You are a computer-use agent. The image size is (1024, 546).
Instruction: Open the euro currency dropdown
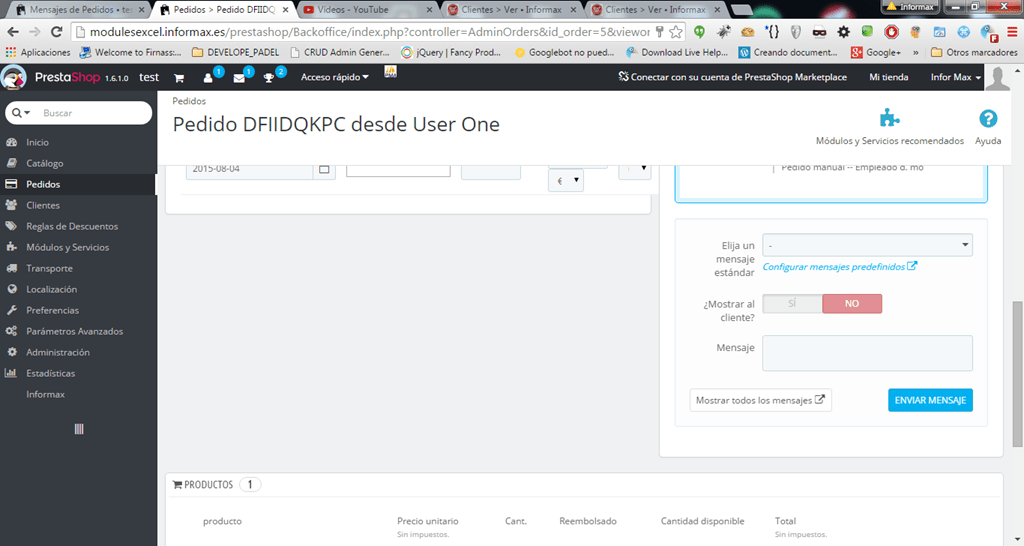coord(566,180)
